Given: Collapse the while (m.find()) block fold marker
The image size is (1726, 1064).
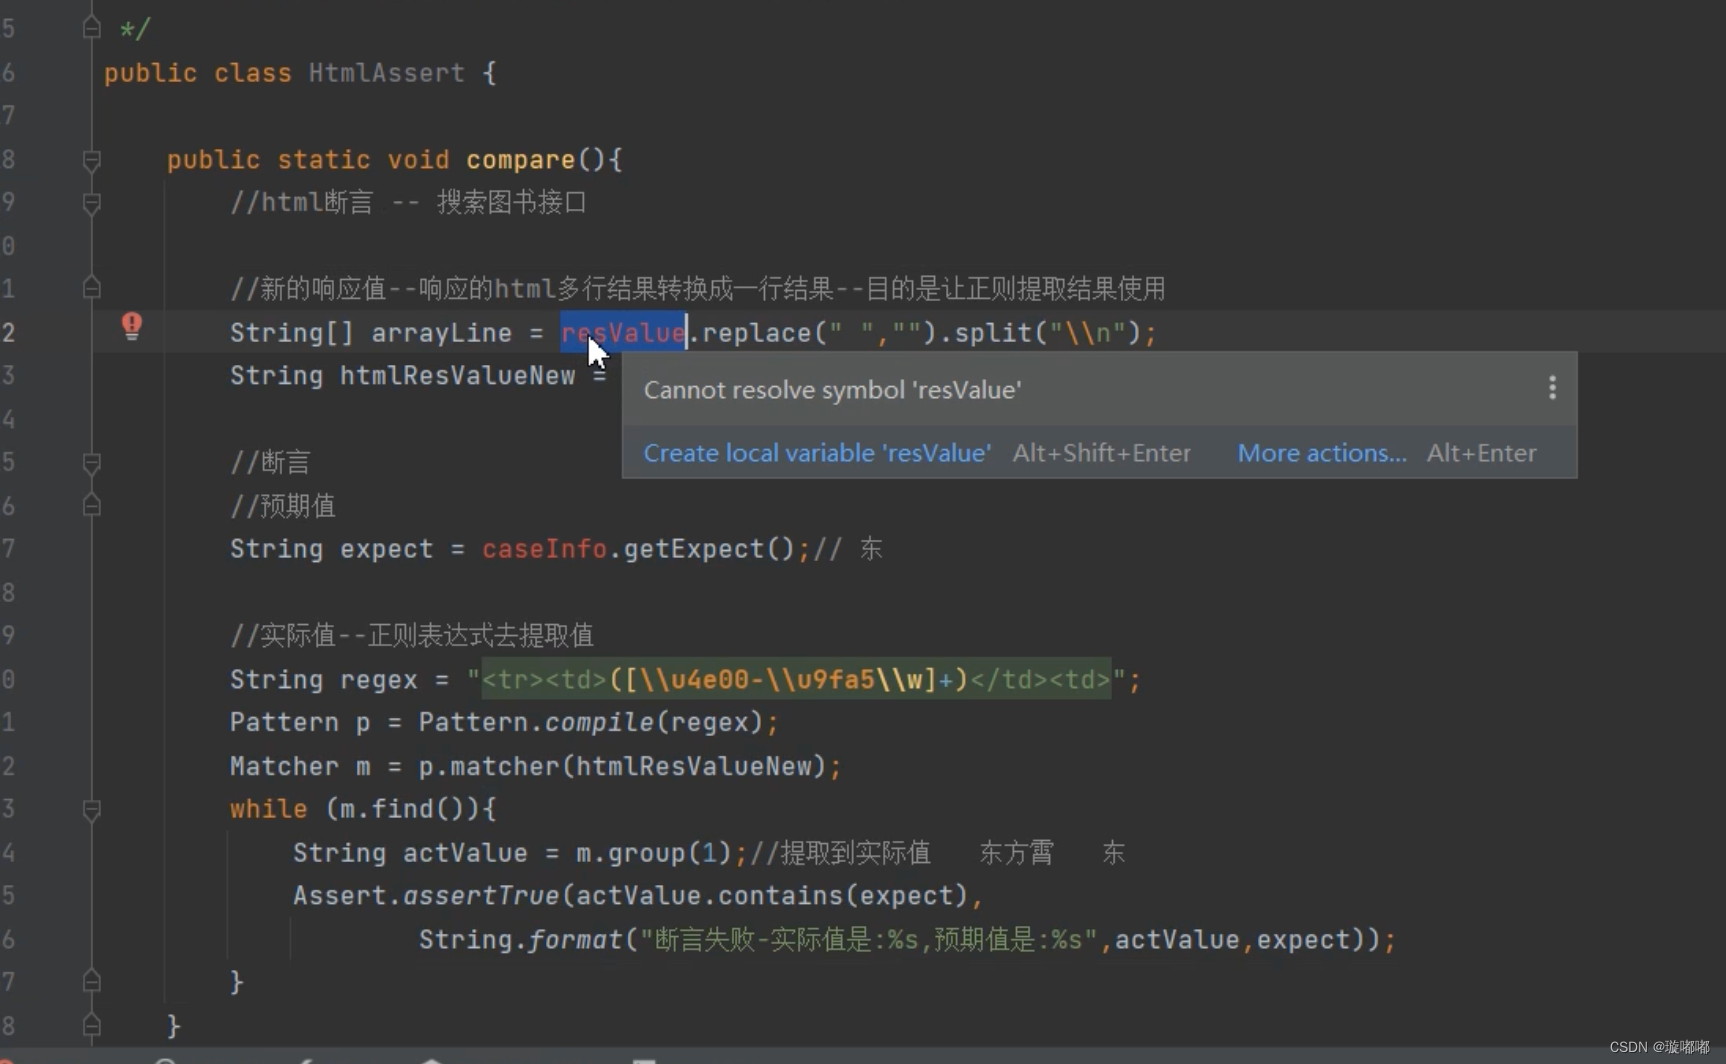Looking at the screenshot, I should (91, 809).
